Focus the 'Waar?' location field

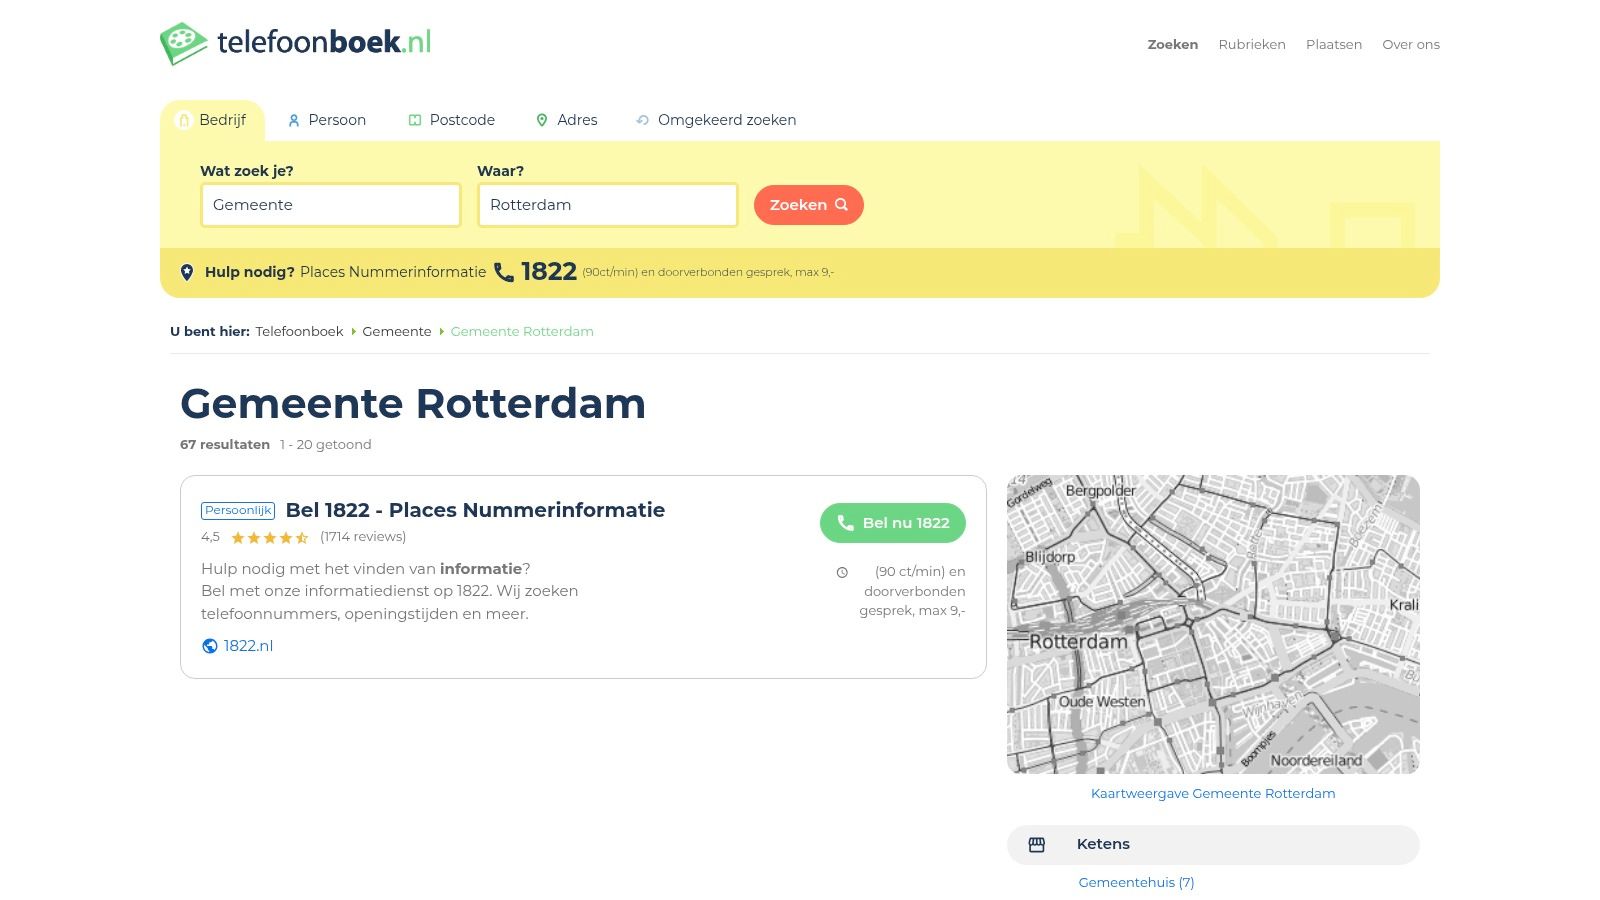pos(608,205)
